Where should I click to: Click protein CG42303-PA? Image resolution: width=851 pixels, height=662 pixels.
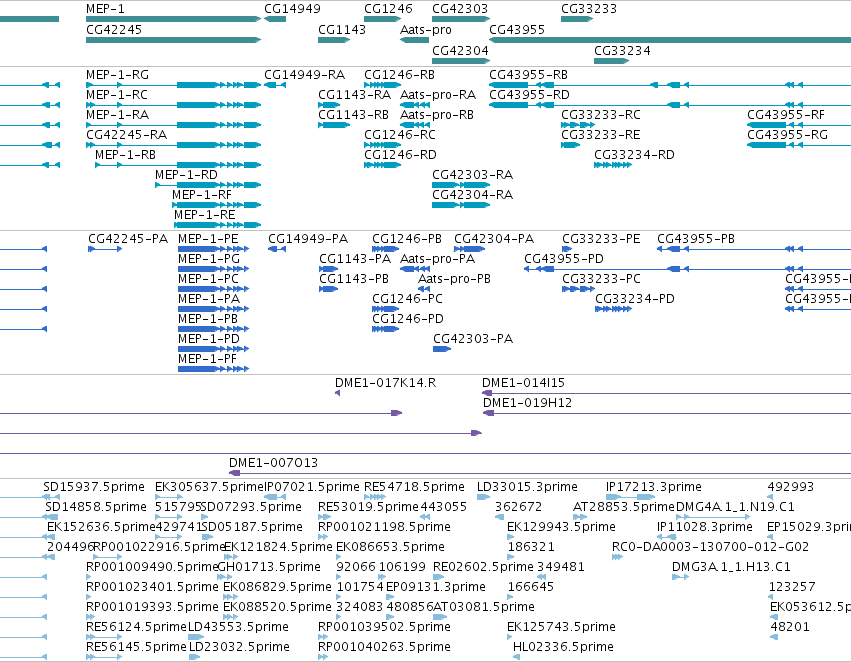click(x=442, y=349)
